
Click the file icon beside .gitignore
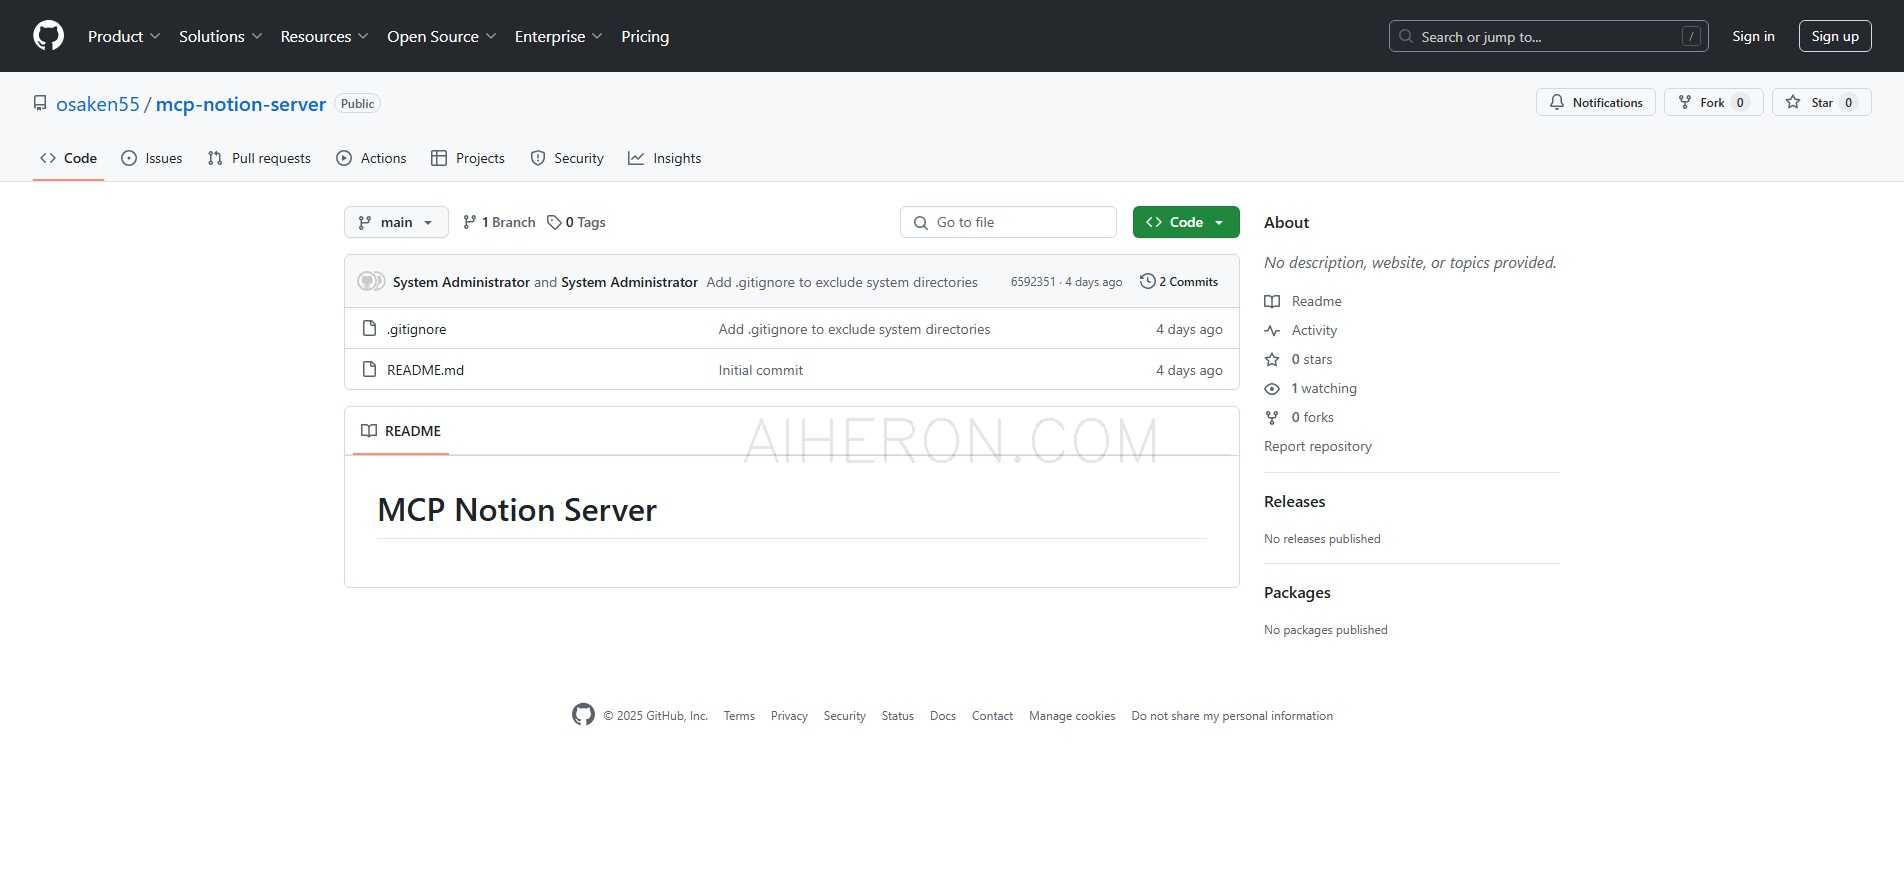coord(369,328)
